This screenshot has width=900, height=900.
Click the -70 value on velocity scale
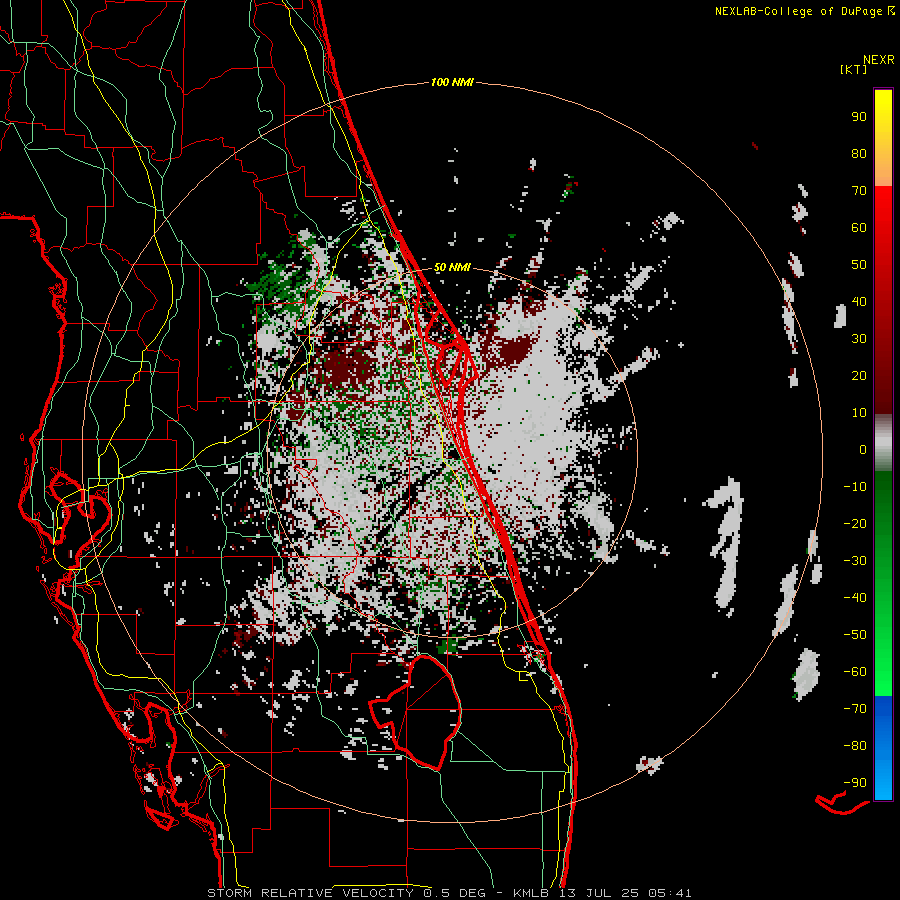(855, 709)
